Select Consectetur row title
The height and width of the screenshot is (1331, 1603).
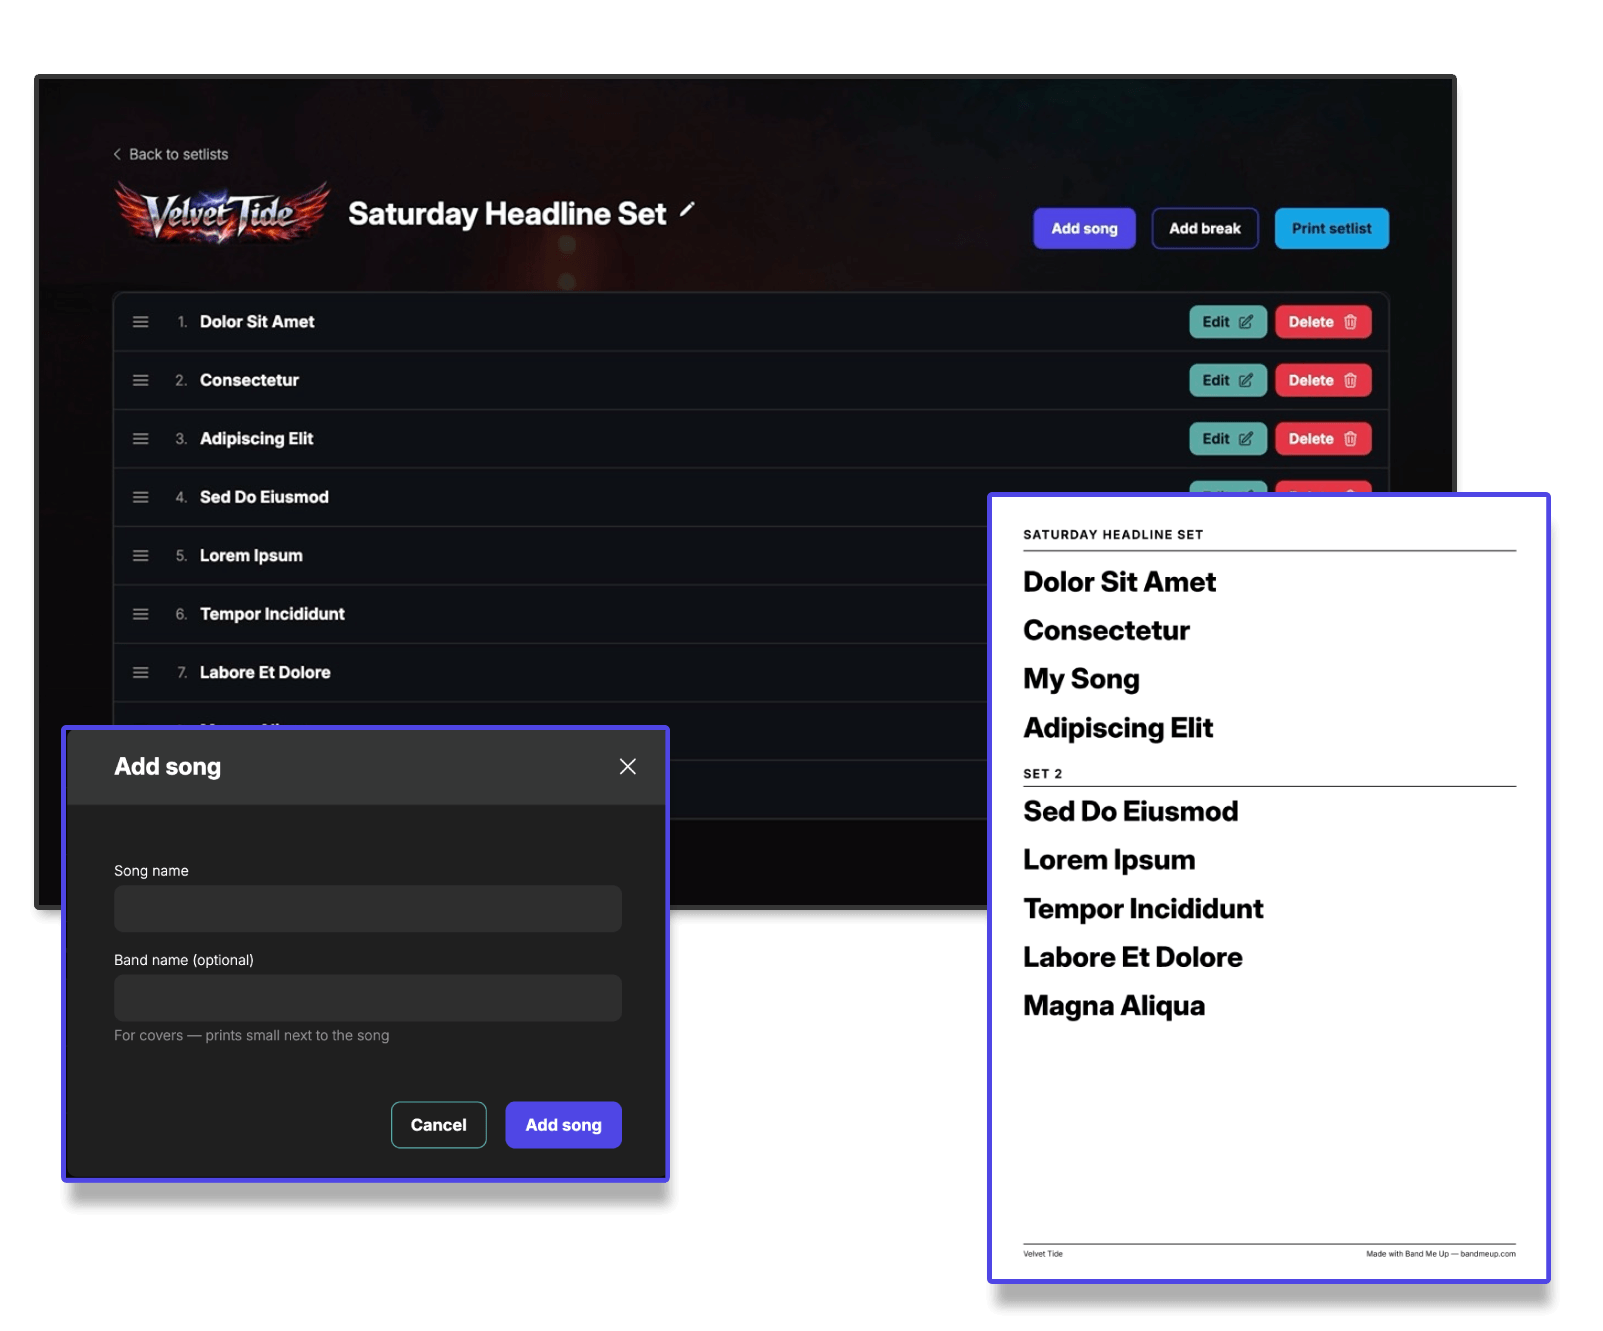[x=249, y=380]
